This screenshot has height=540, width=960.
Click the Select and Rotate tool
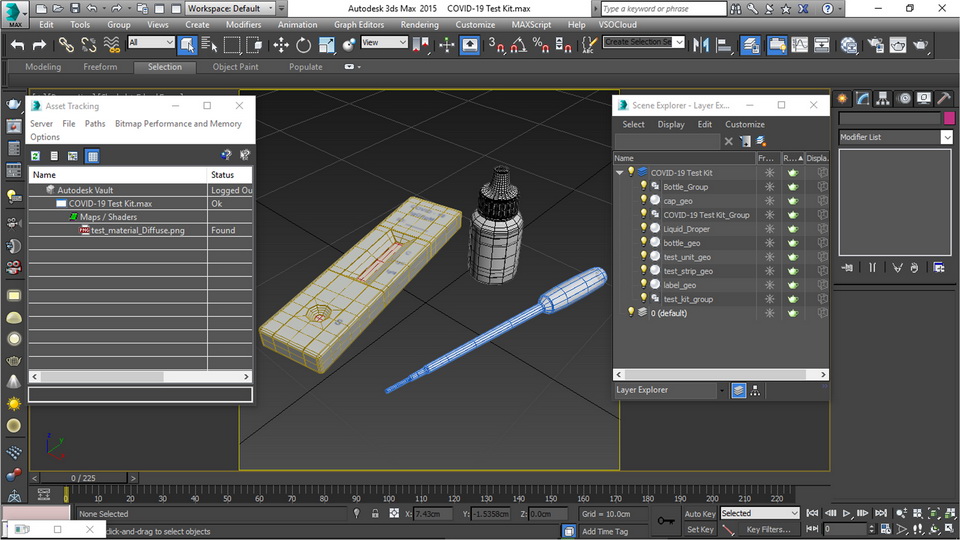click(x=303, y=45)
